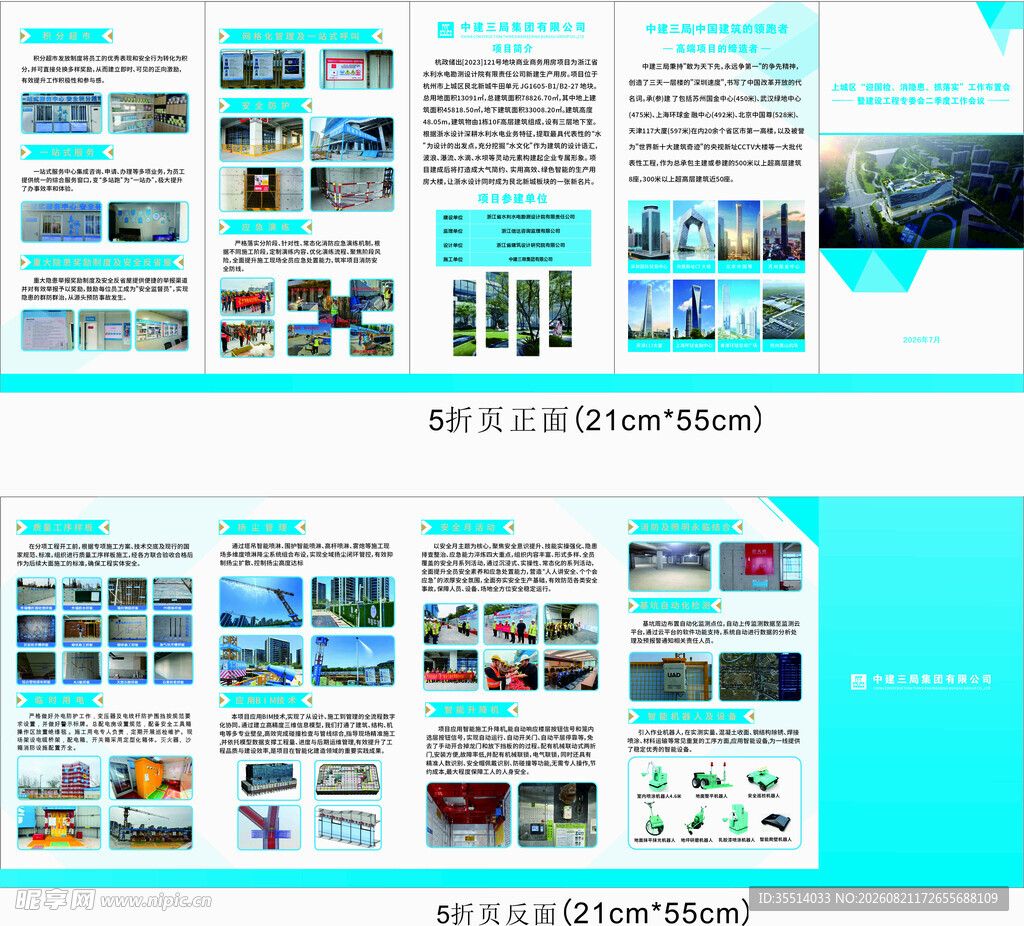Open the tower crane dust-spraying photo
The image size is (1024, 926).
(261, 602)
